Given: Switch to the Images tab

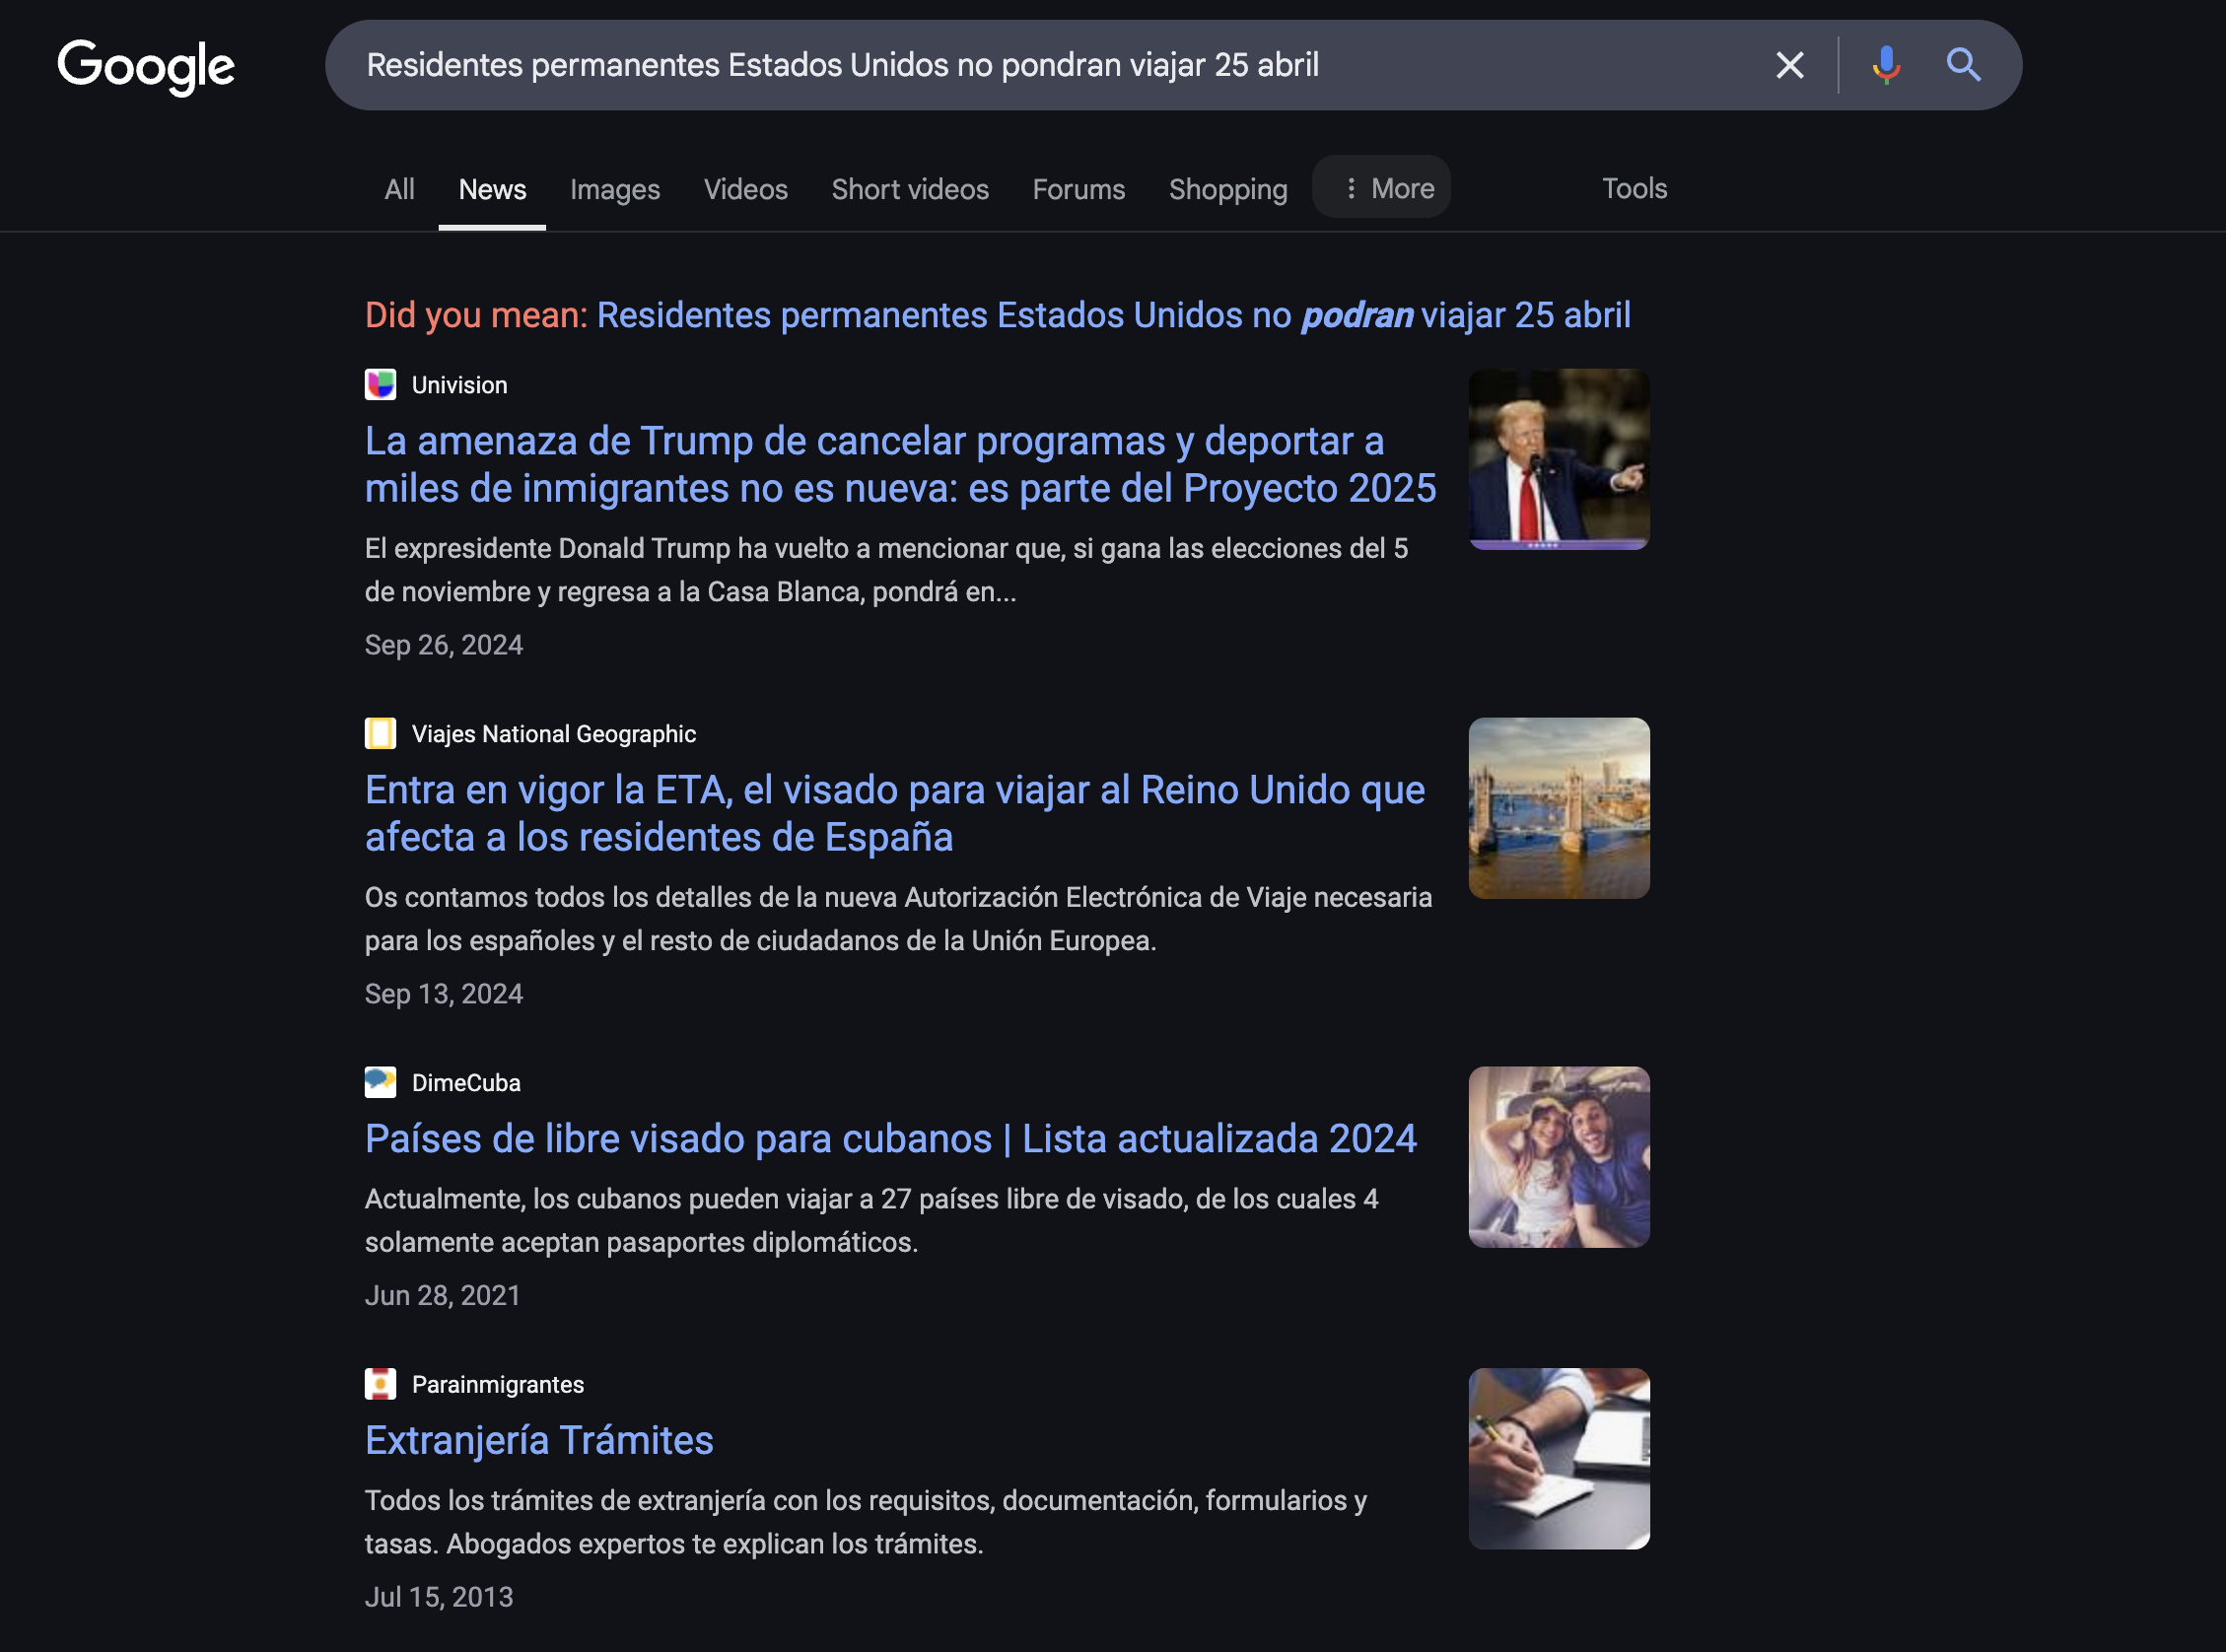Looking at the screenshot, I should click(614, 189).
